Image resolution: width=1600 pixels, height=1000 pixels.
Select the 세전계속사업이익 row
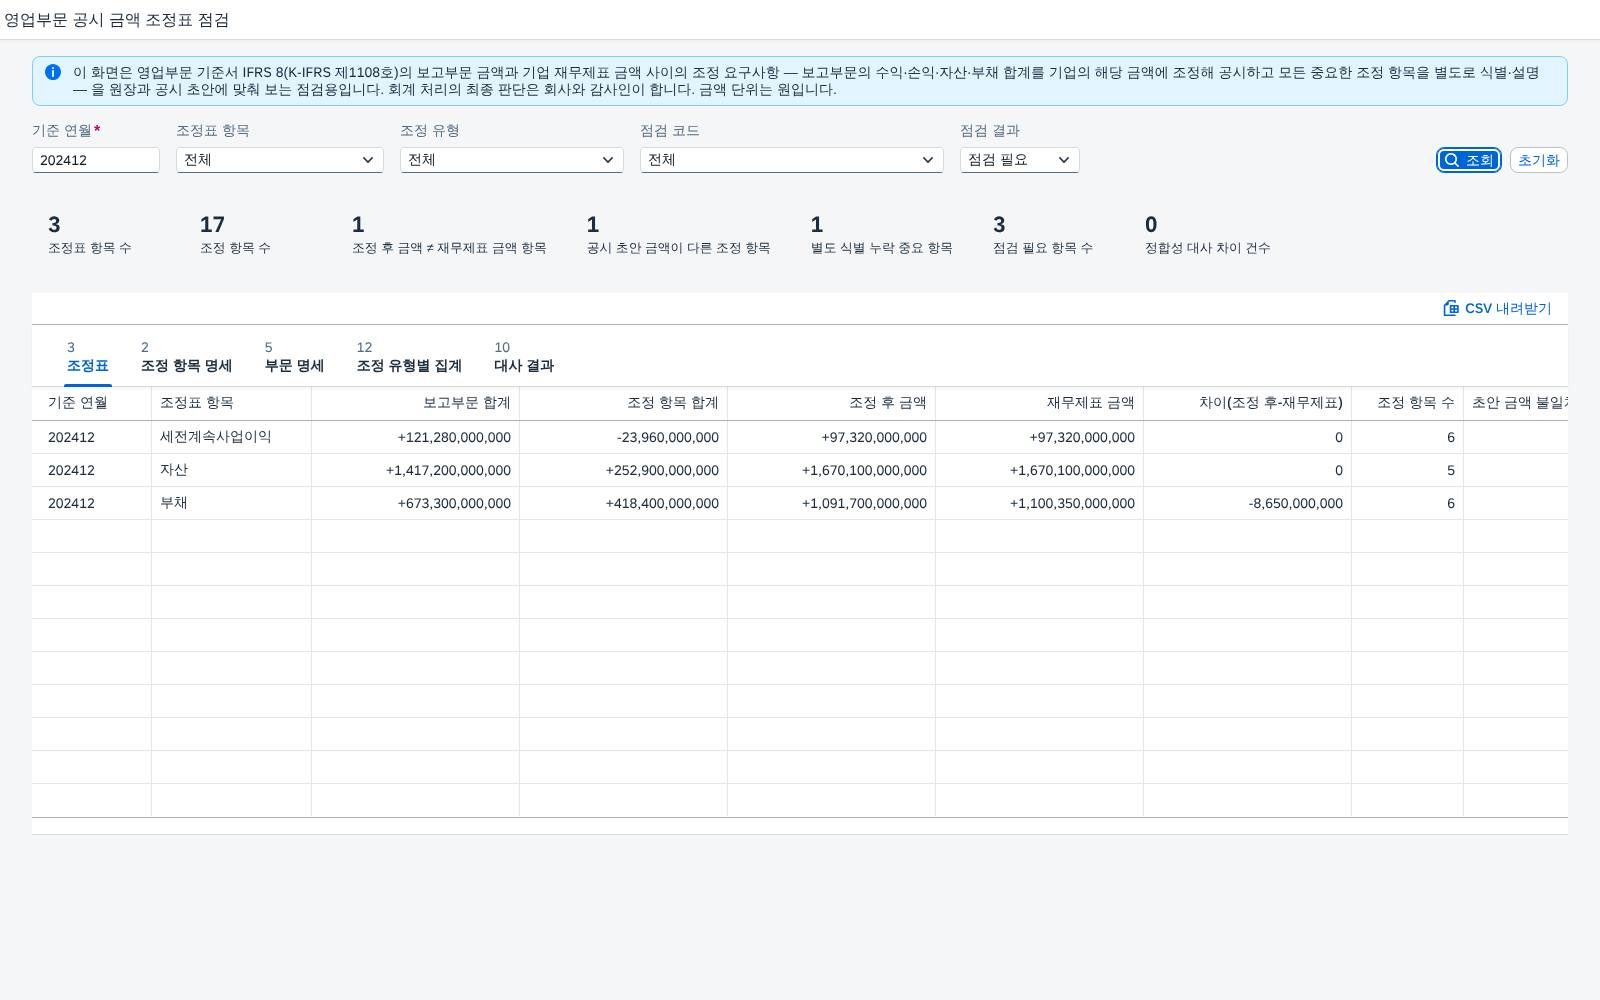800,437
